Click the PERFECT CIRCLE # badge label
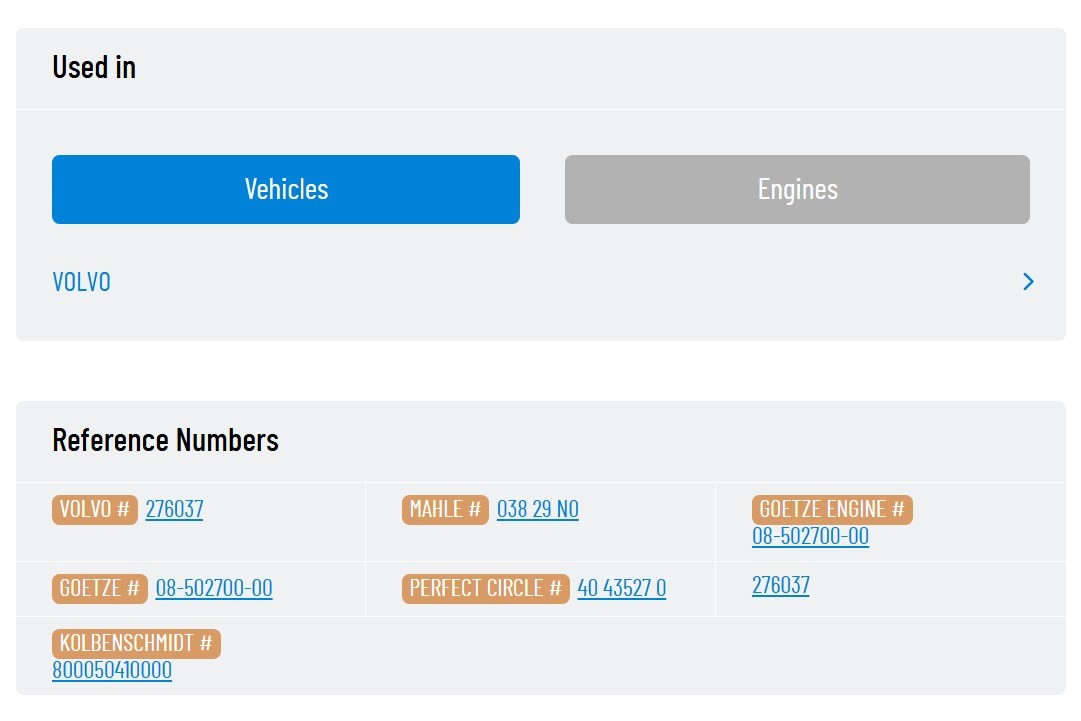This screenshot has width=1081, height=721. point(486,589)
